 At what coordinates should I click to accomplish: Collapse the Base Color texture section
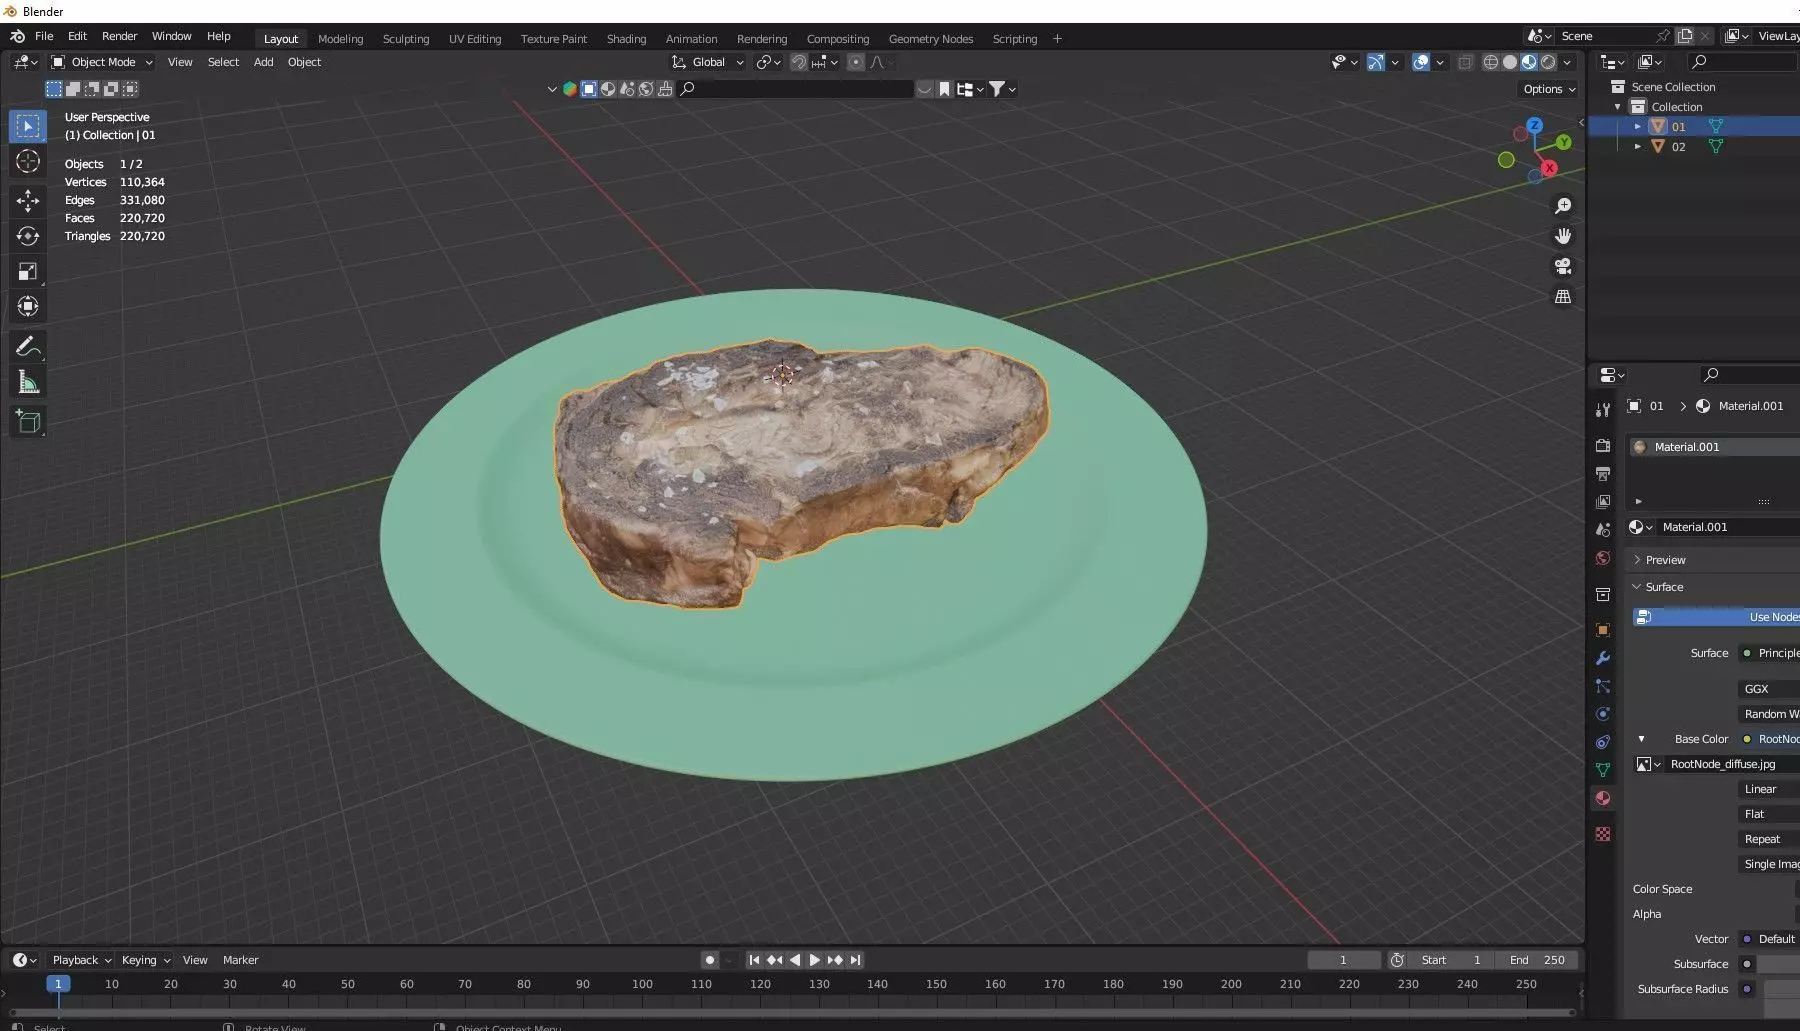click(x=1641, y=739)
